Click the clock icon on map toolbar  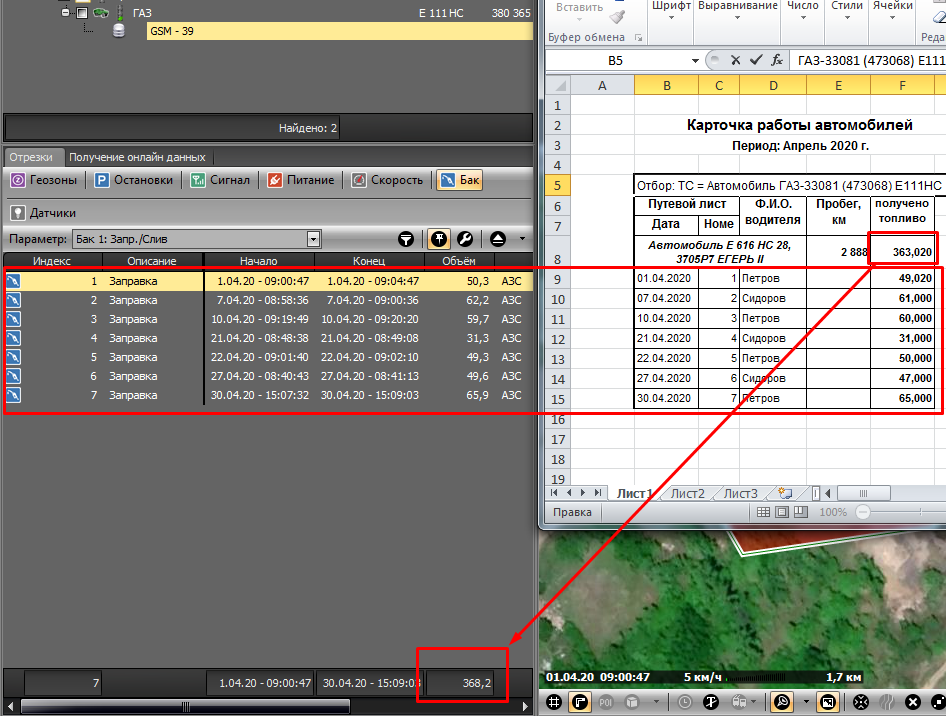tap(685, 702)
